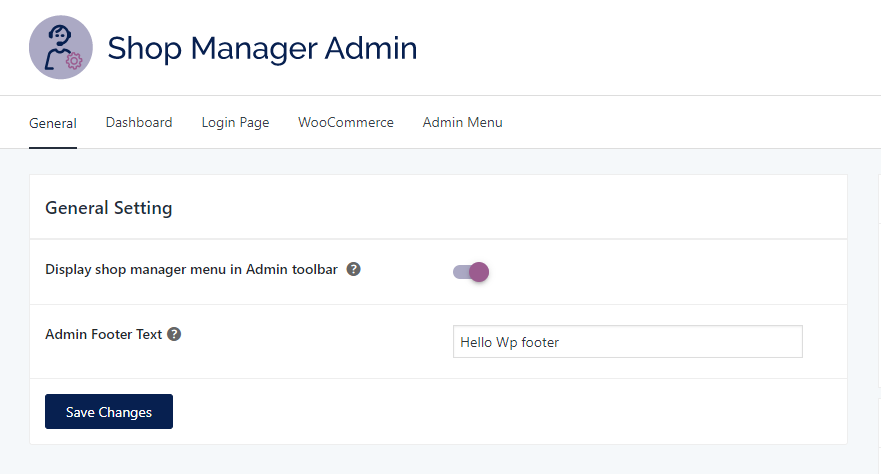Click help icon next to Admin Footer Text
881x474 pixels.
tap(174, 334)
